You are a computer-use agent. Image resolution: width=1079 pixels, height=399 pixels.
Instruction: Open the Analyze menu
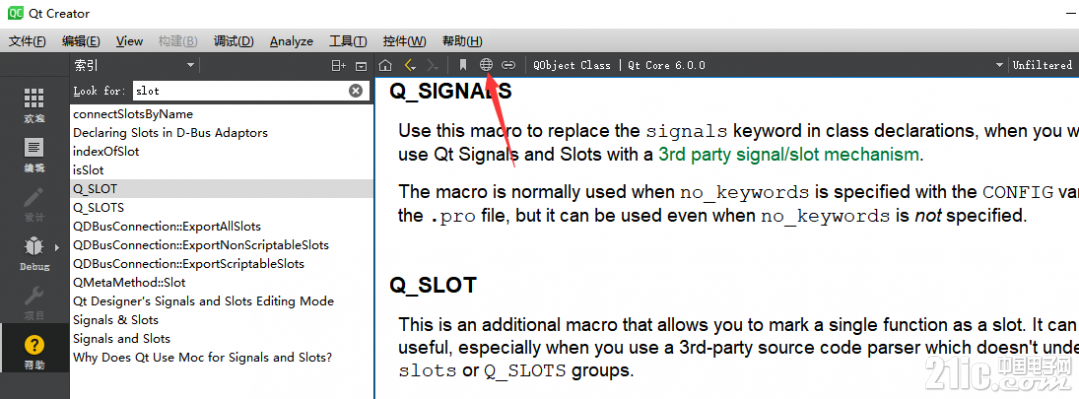(x=291, y=41)
